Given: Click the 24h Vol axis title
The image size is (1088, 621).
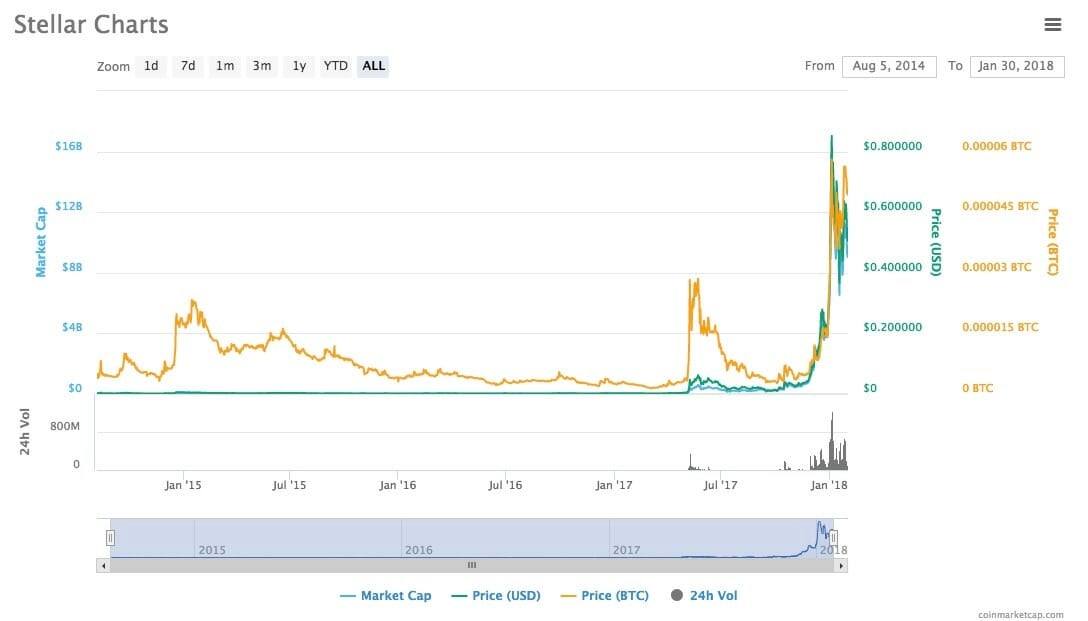Looking at the screenshot, I should pos(25,432).
